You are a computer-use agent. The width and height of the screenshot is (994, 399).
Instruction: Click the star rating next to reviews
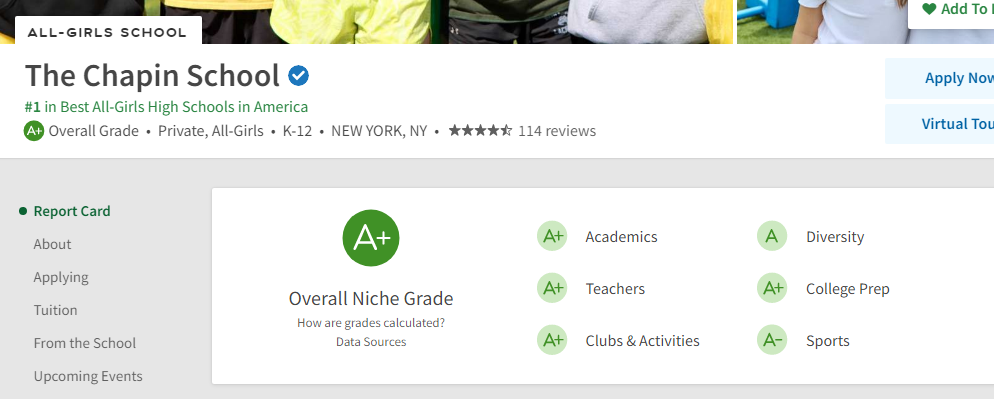pyautogui.click(x=480, y=131)
